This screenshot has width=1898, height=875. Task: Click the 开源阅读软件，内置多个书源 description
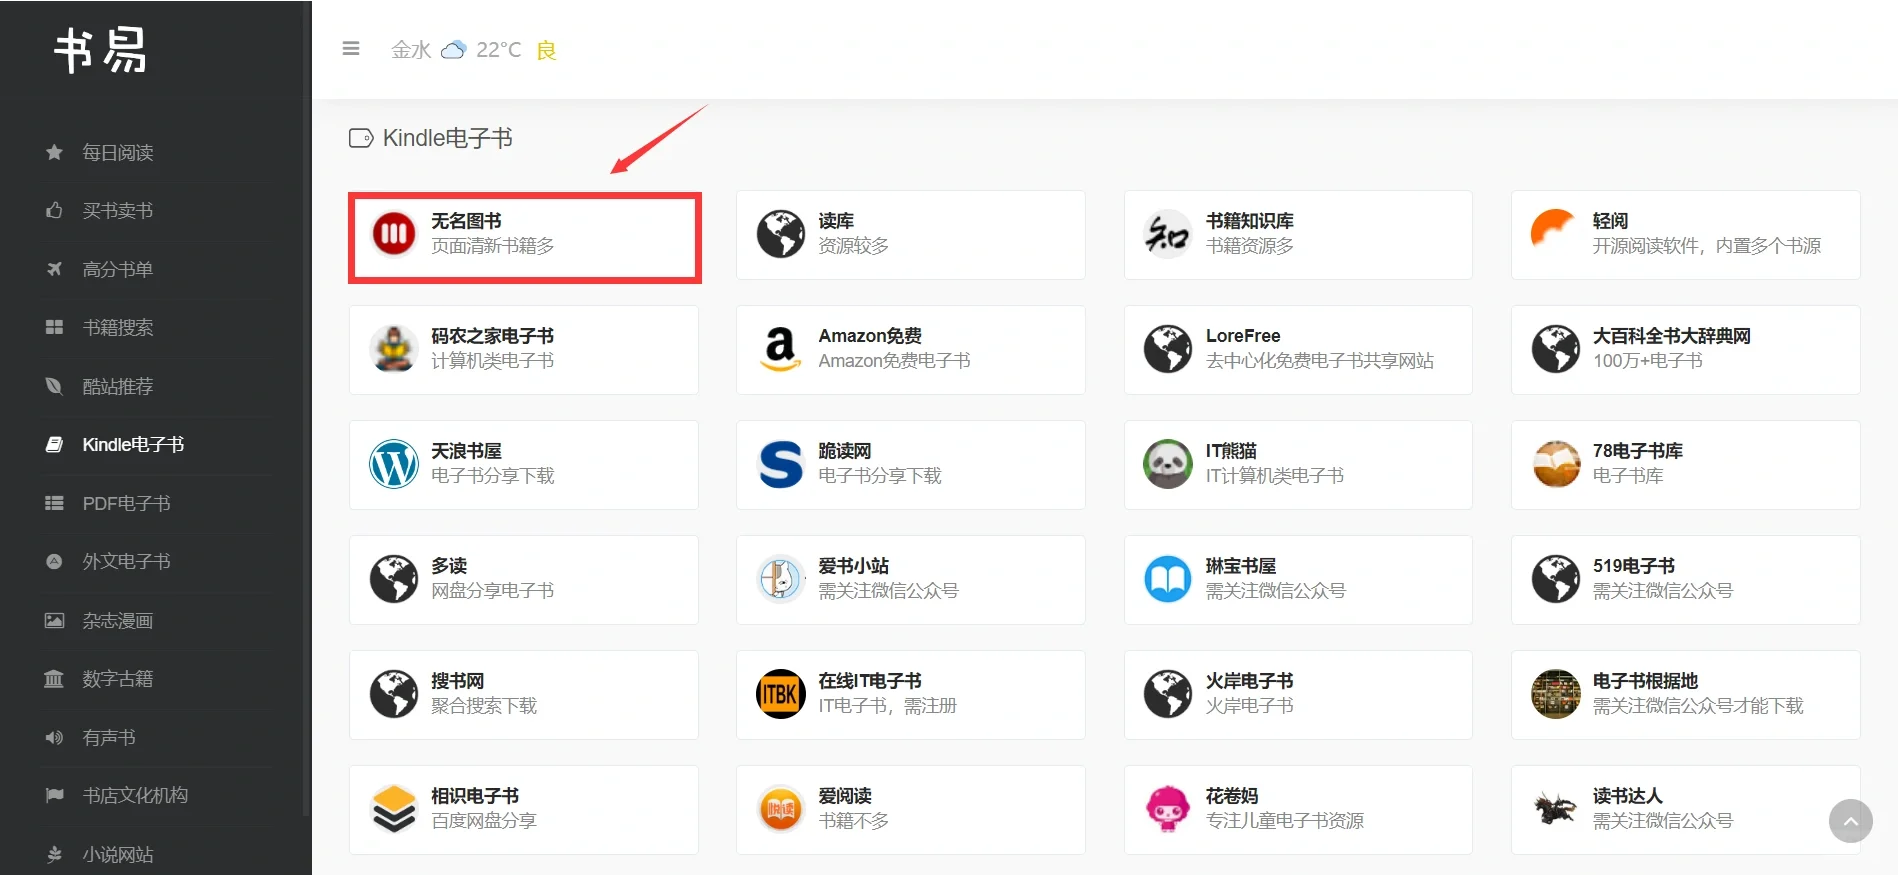point(1707,246)
